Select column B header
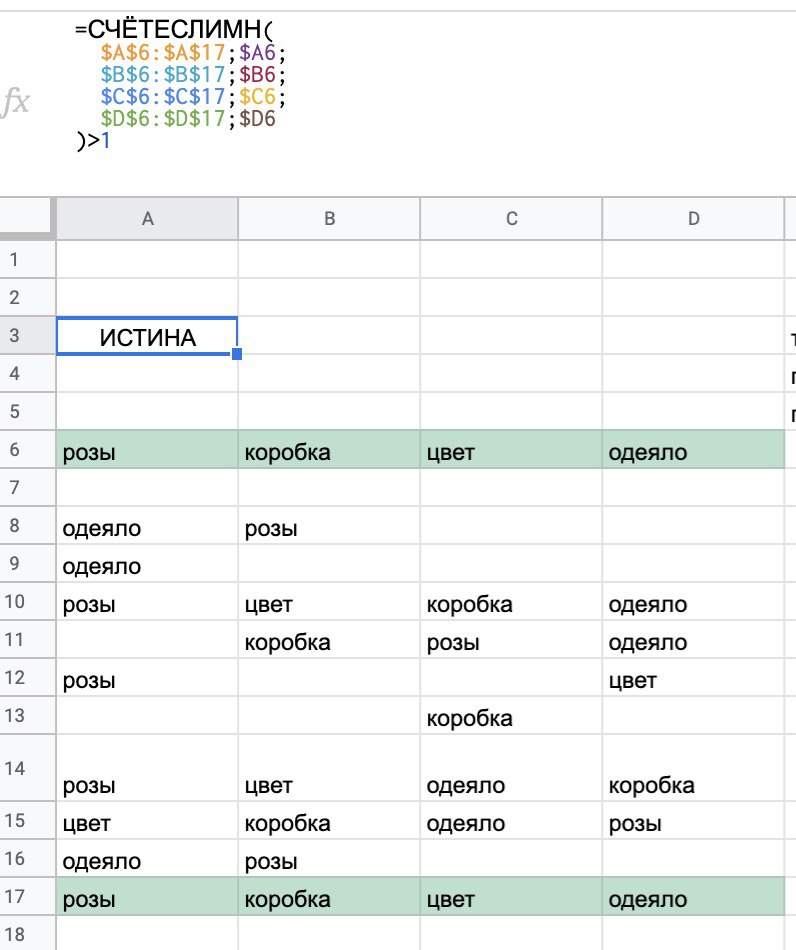This screenshot has height=950, width=796. click(x=329, y=219)
